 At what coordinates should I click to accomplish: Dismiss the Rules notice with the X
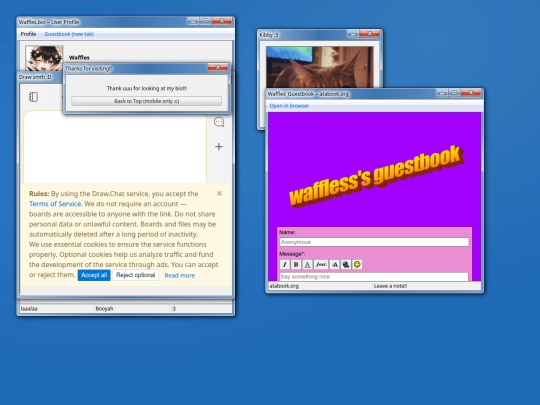pyautogui.click(x=219, y=194)
